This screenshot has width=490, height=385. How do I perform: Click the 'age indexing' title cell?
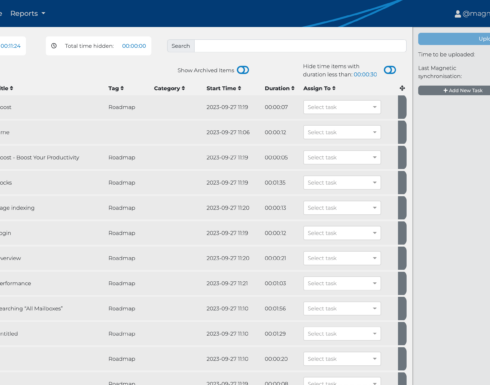[17, 208]
